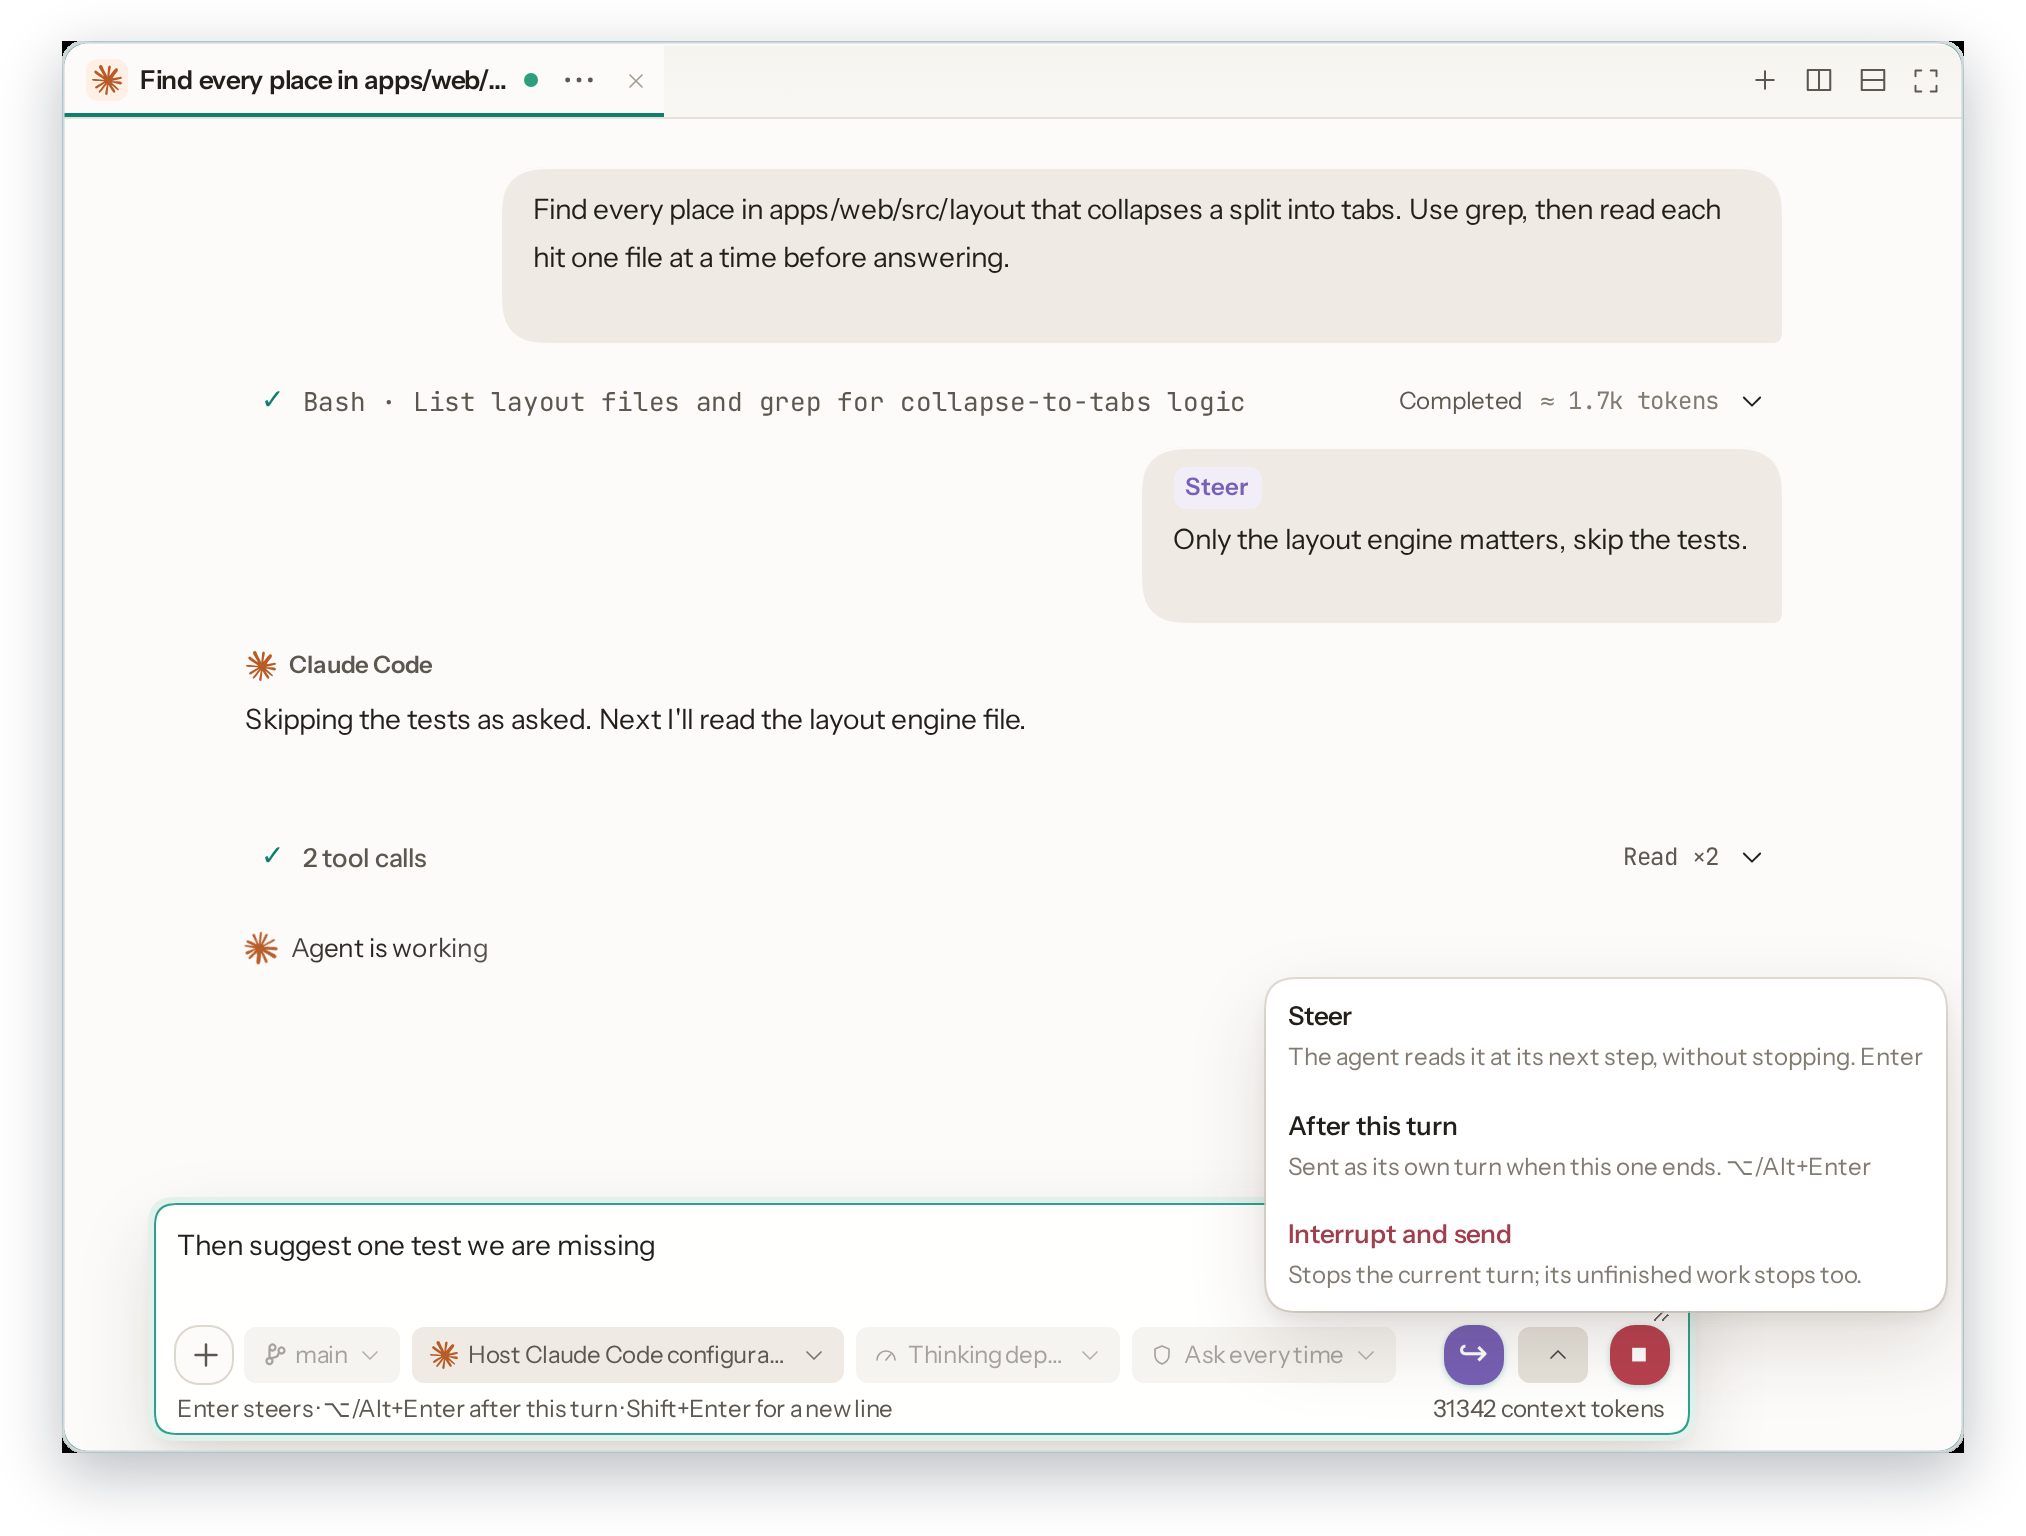Click the '2 tool calls' label
2026x1536 pixels.
click(364, 858)
